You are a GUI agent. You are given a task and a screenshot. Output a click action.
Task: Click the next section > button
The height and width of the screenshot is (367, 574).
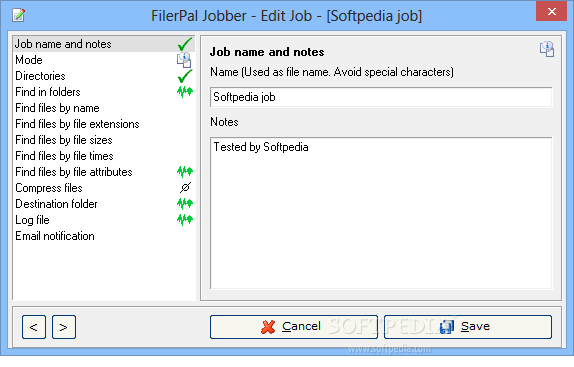[x=64, y=327]
